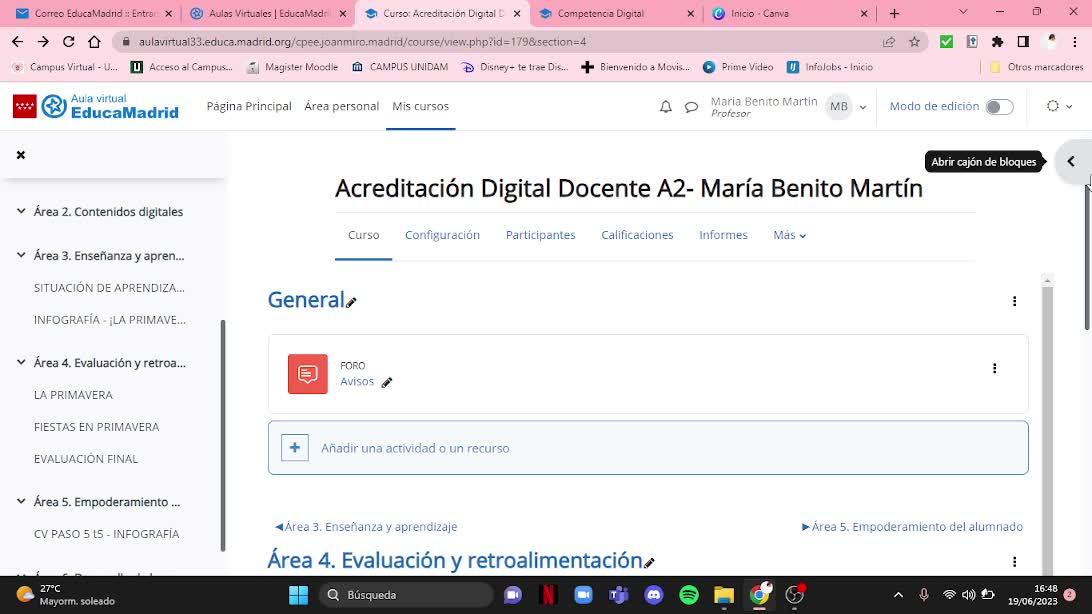Click the pencil icon next to General
Viewport: 1092px width, 614px height.
pyautogui.click(x=352, y=302)
